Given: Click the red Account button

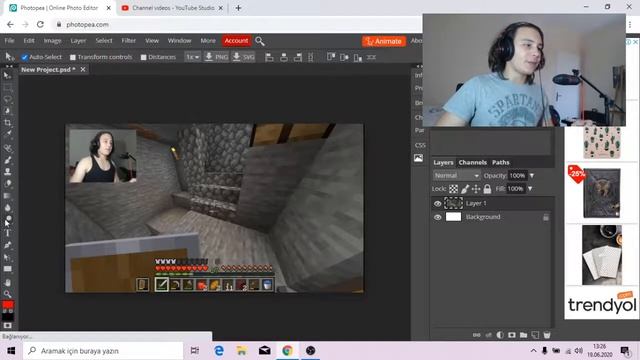Looking at the screenshot, I should [236, 41].
